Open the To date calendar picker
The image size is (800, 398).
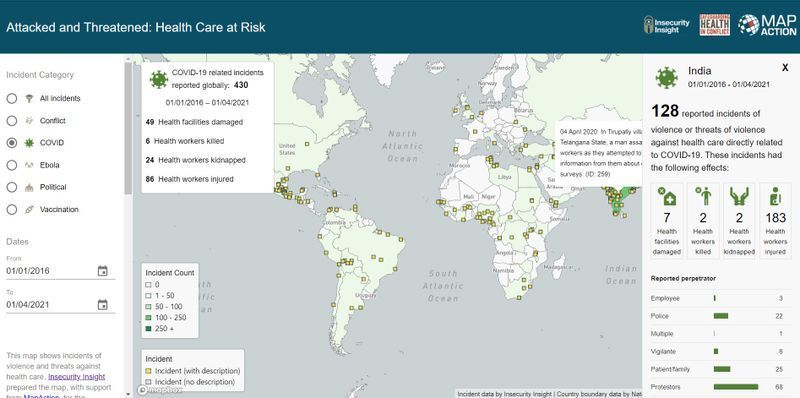(103, 305)
